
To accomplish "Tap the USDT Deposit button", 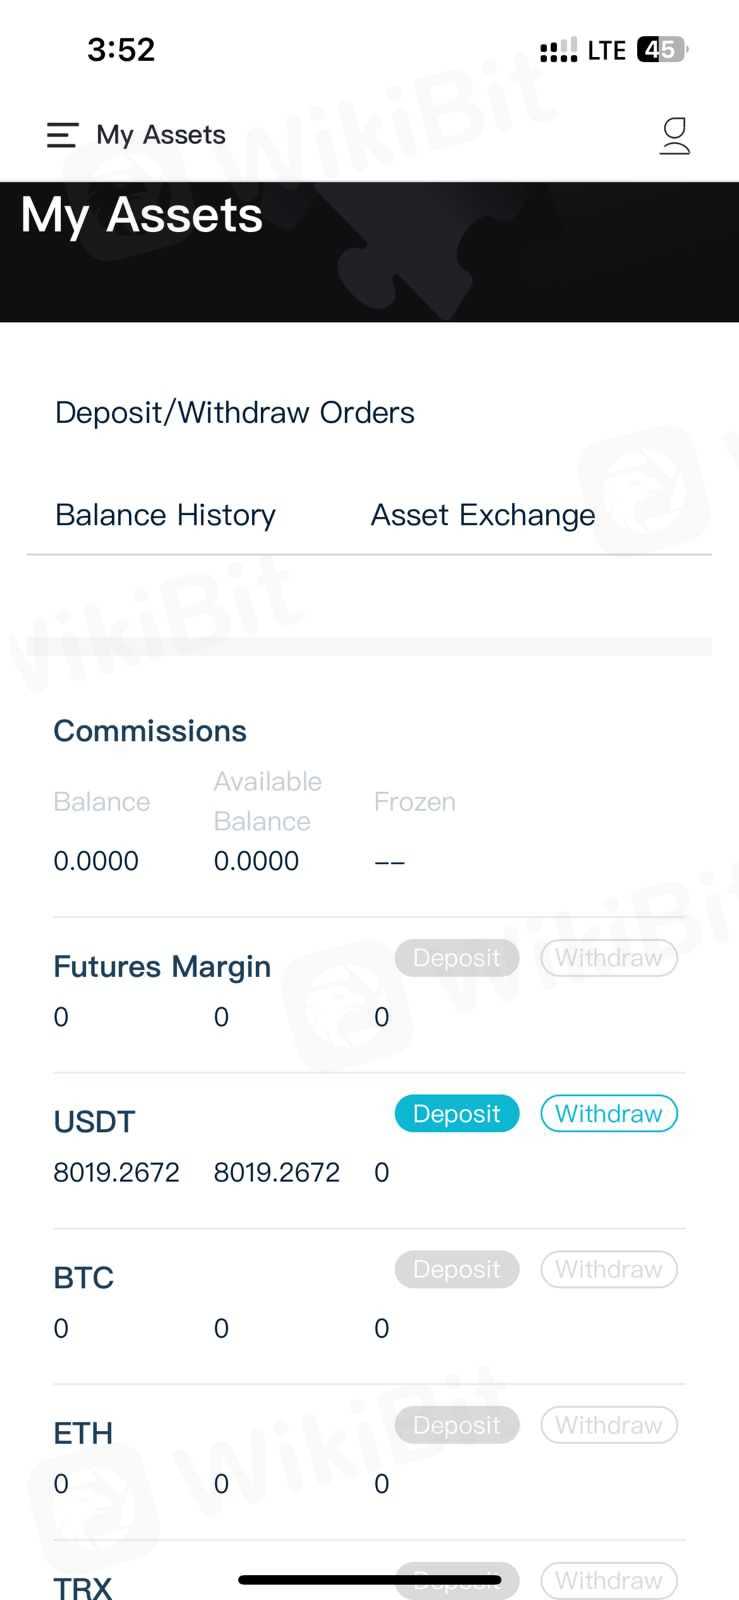I will tap(457, 1114).
